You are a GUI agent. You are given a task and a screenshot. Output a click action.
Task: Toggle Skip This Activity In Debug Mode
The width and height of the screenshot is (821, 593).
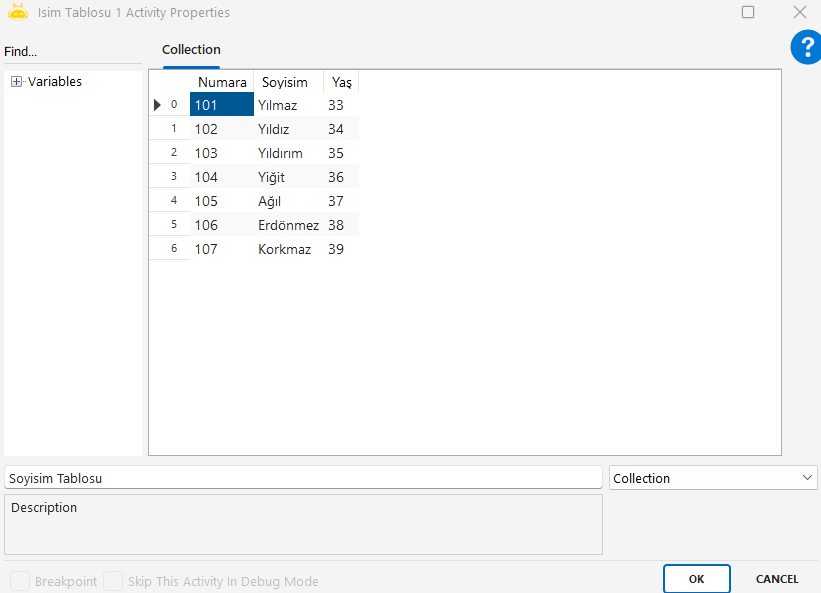pyautogui.click(x=113, y=581)
